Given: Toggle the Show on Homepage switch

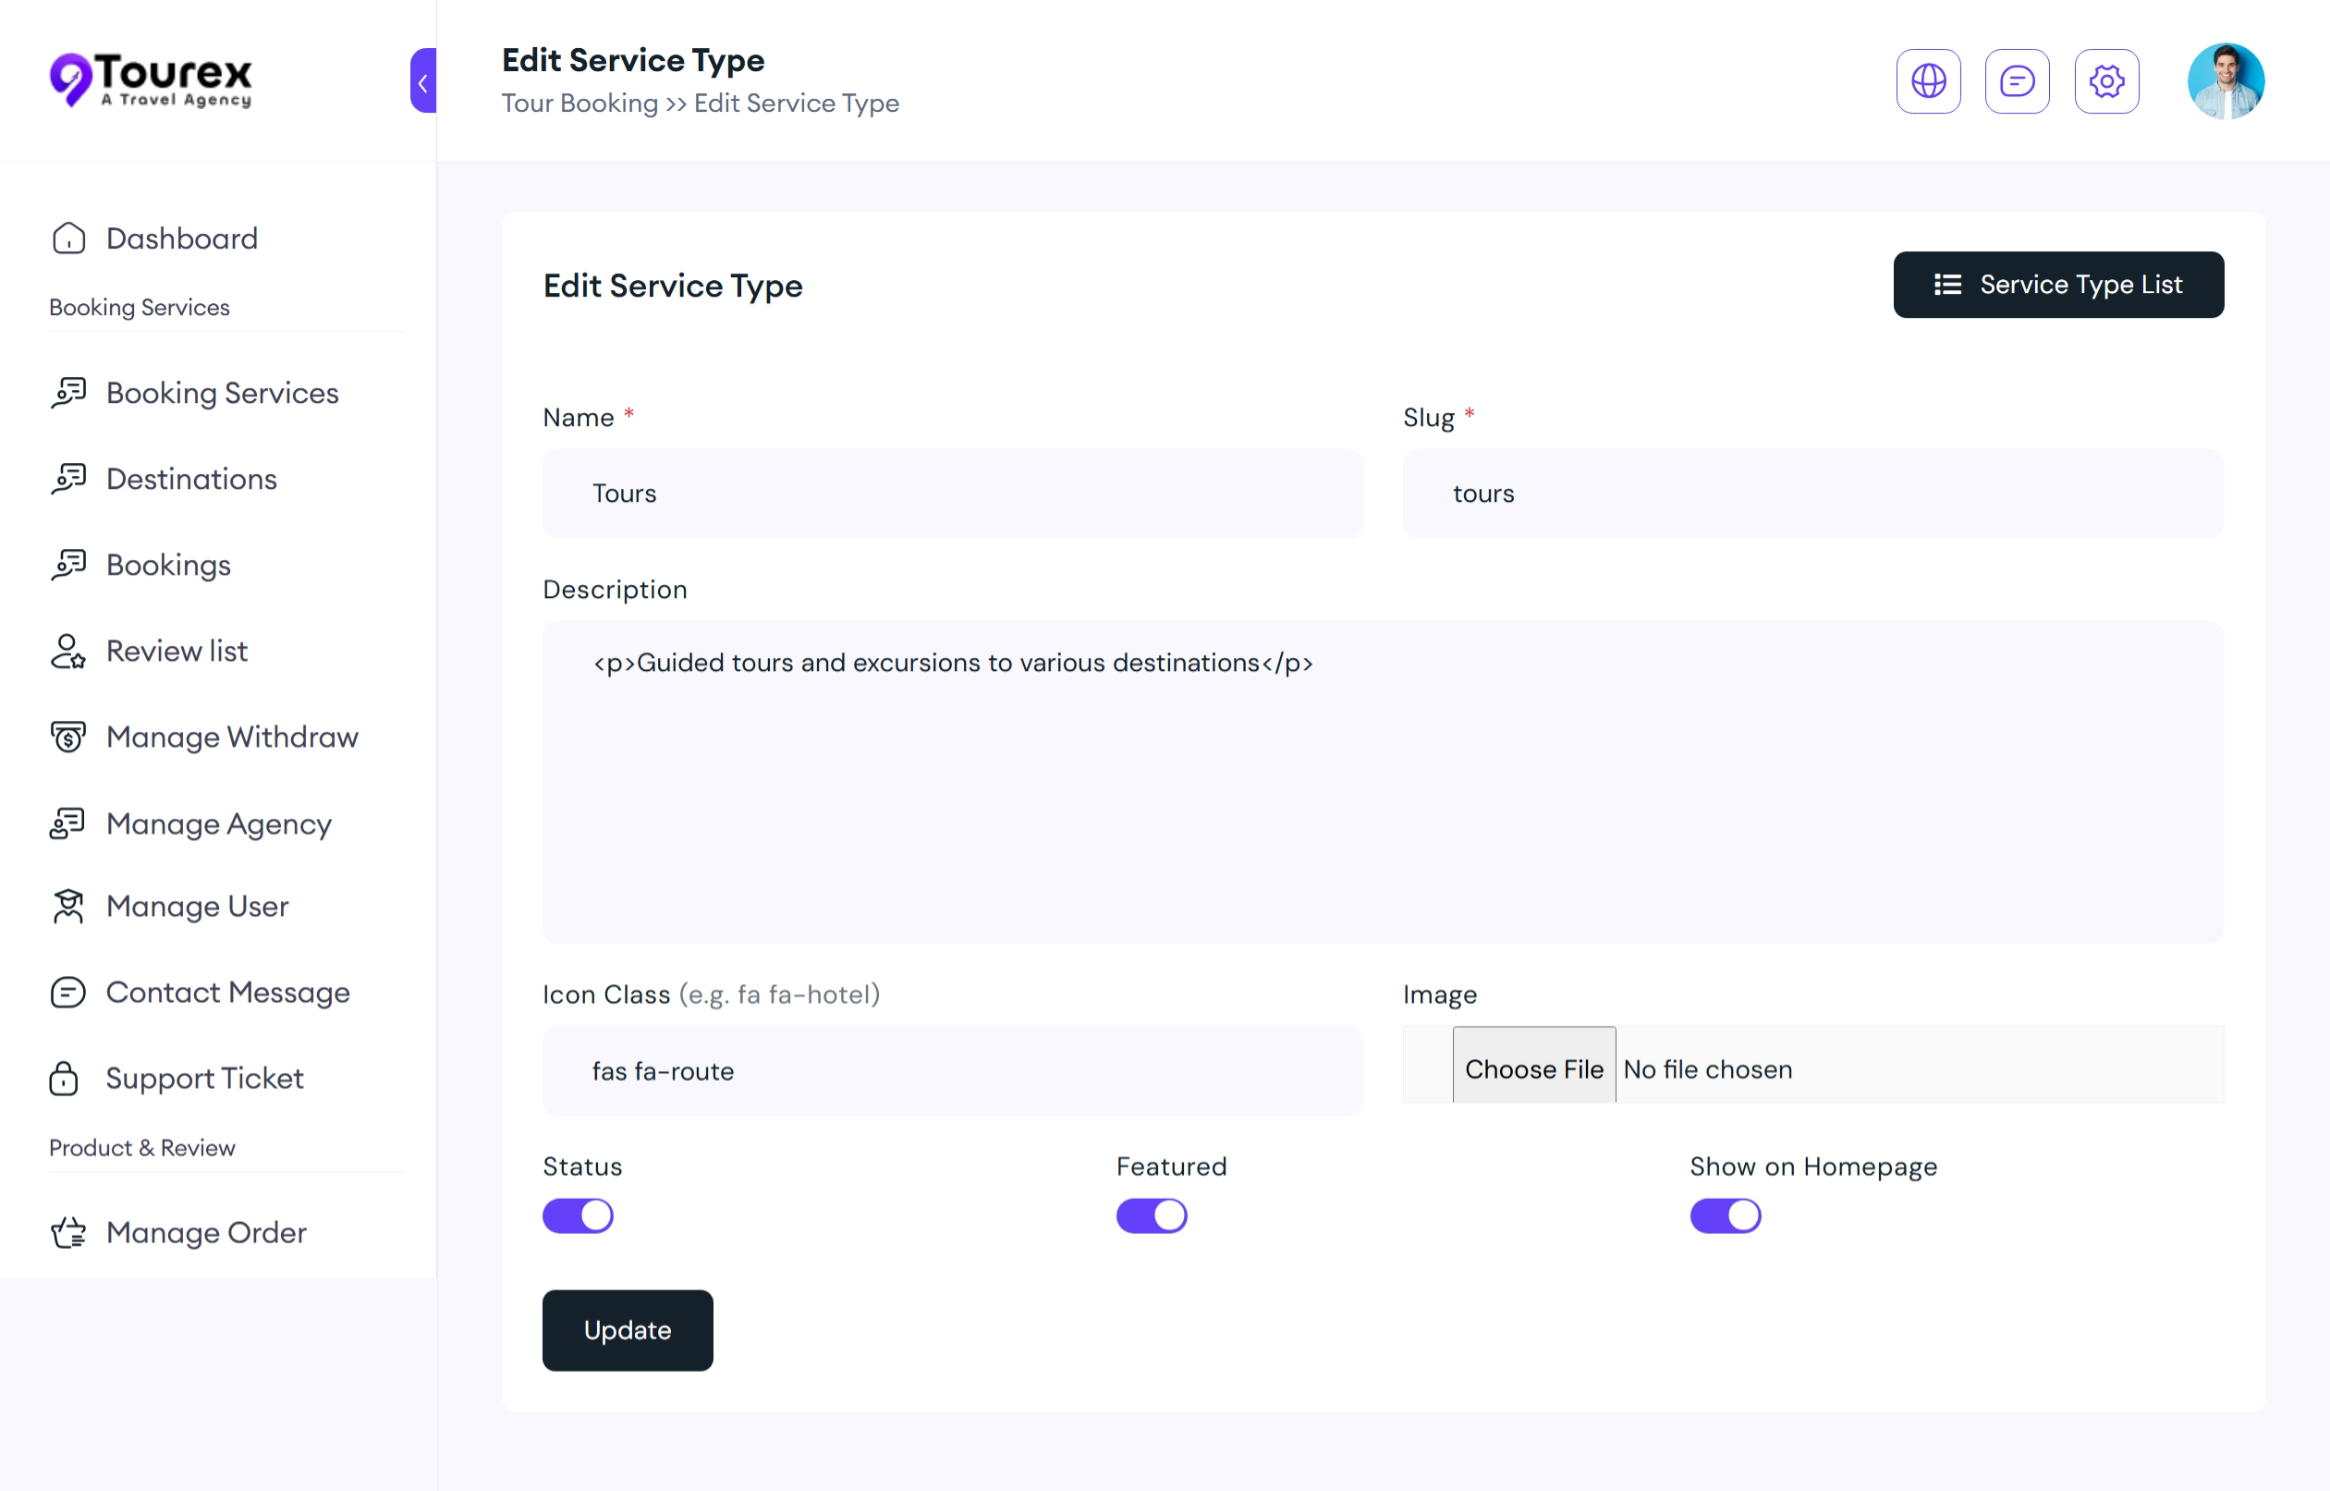Looking at the screenshot, I should click(x=1725, y=1216).
